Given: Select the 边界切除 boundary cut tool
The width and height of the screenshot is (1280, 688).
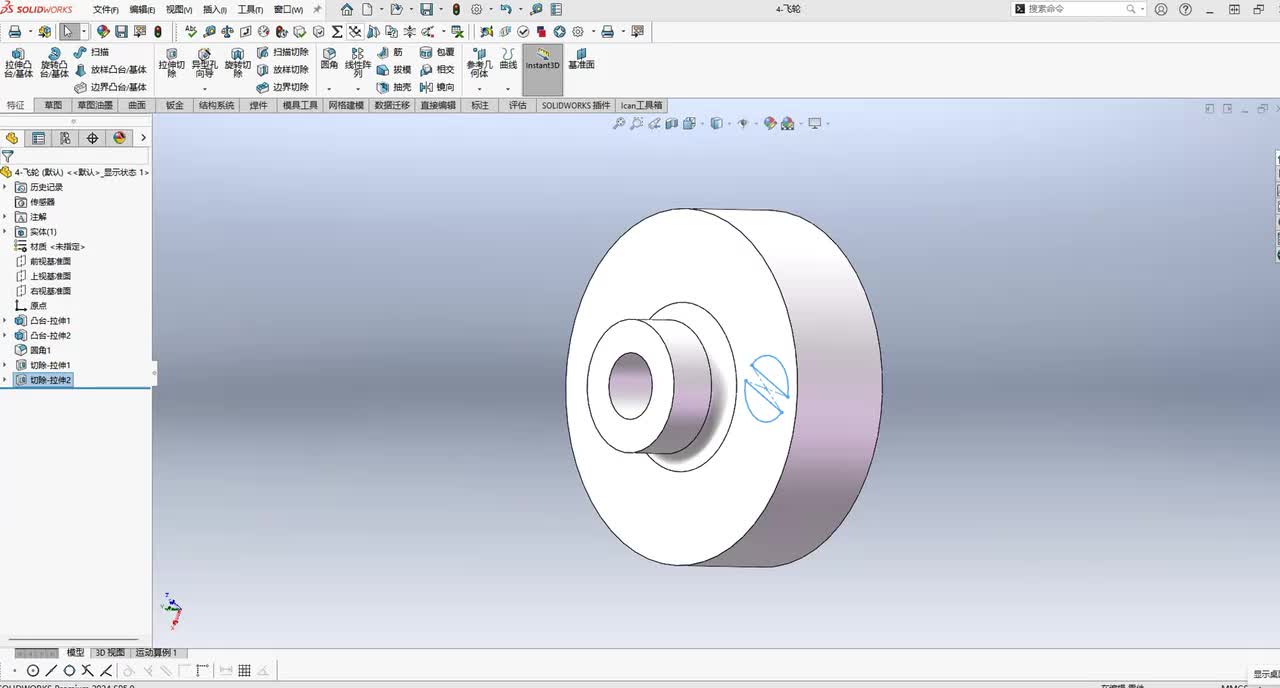Looking at the screenshot, I should 283,87.
